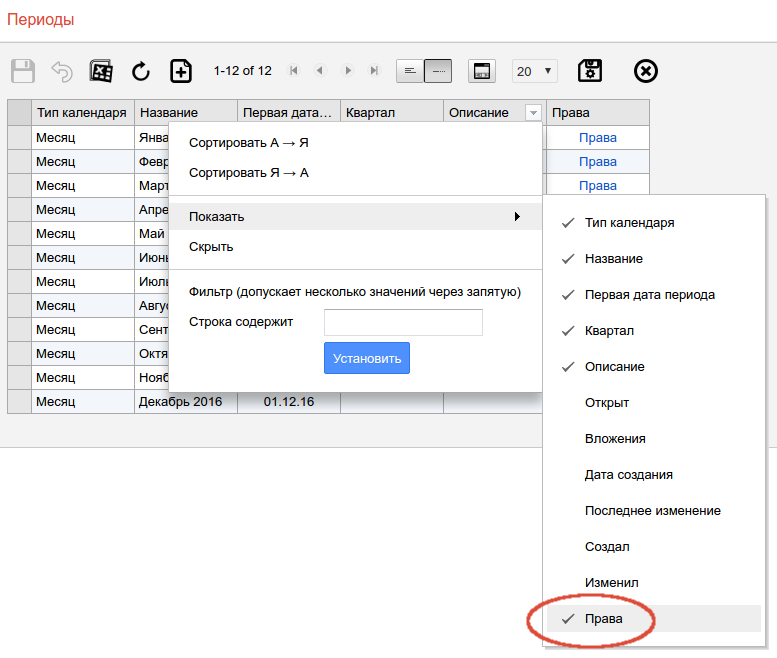Go to the next page arrow
The image size is (777, 658).
click(x=348, y=71)
